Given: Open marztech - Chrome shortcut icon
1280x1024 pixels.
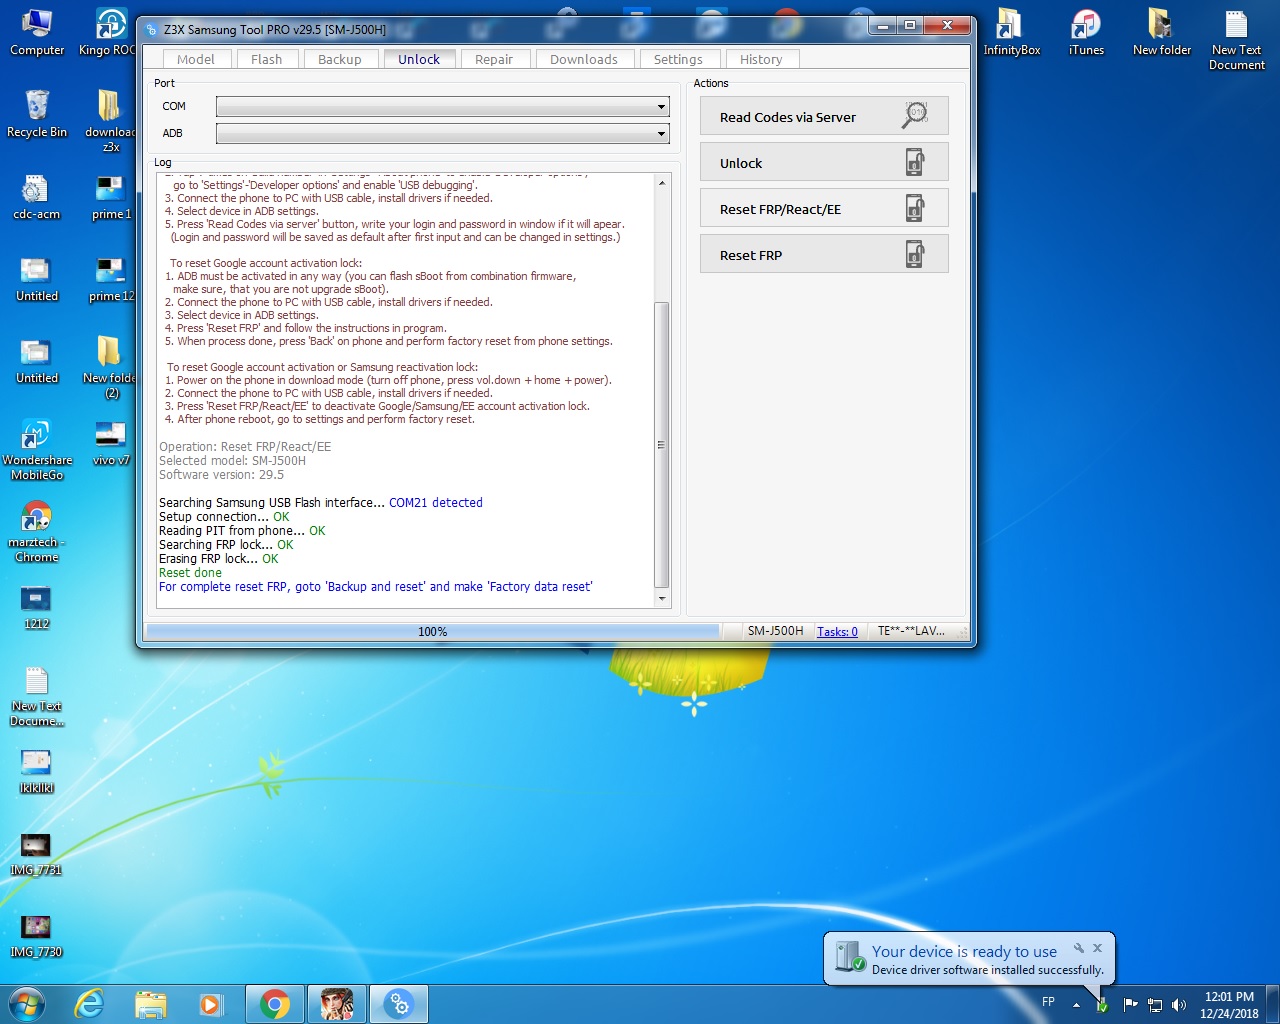Looking at the screenshot, I should 37,531.
